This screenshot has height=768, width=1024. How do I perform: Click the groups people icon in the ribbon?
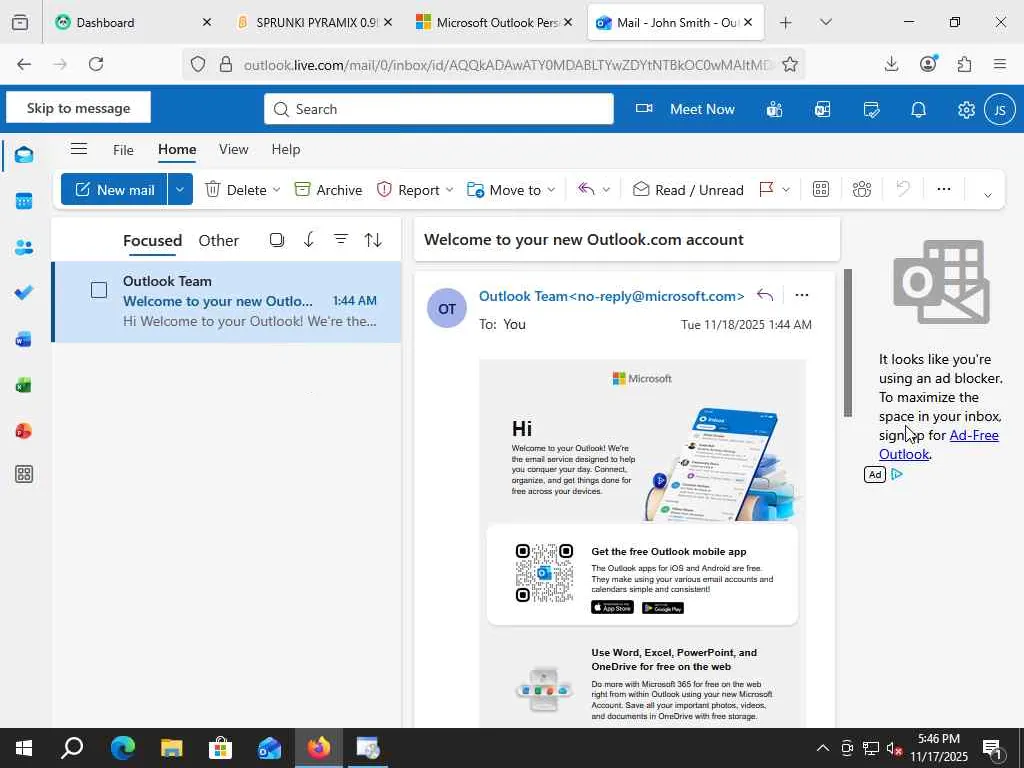pos(862,189)
